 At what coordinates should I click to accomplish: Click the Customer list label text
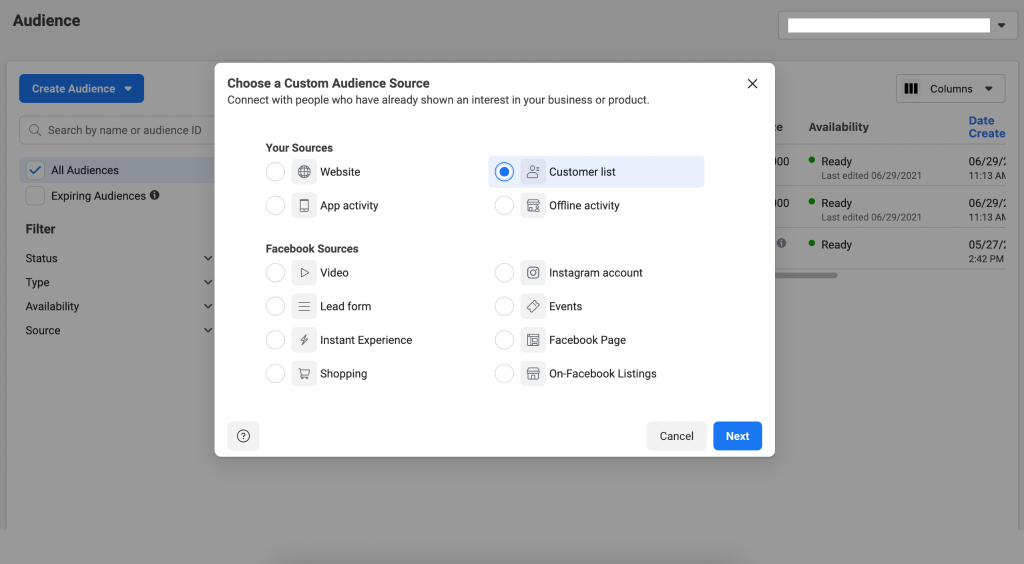(x=582, y=172)
